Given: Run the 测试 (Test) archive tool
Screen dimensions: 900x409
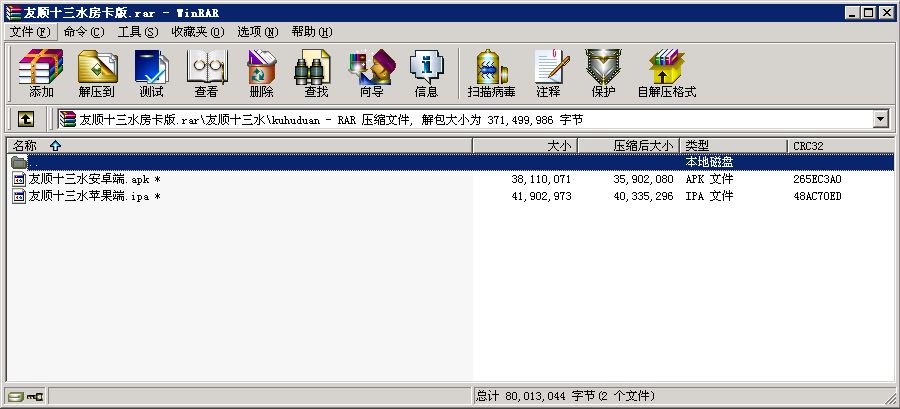Looking at the screenshot, I should point(151,74).
